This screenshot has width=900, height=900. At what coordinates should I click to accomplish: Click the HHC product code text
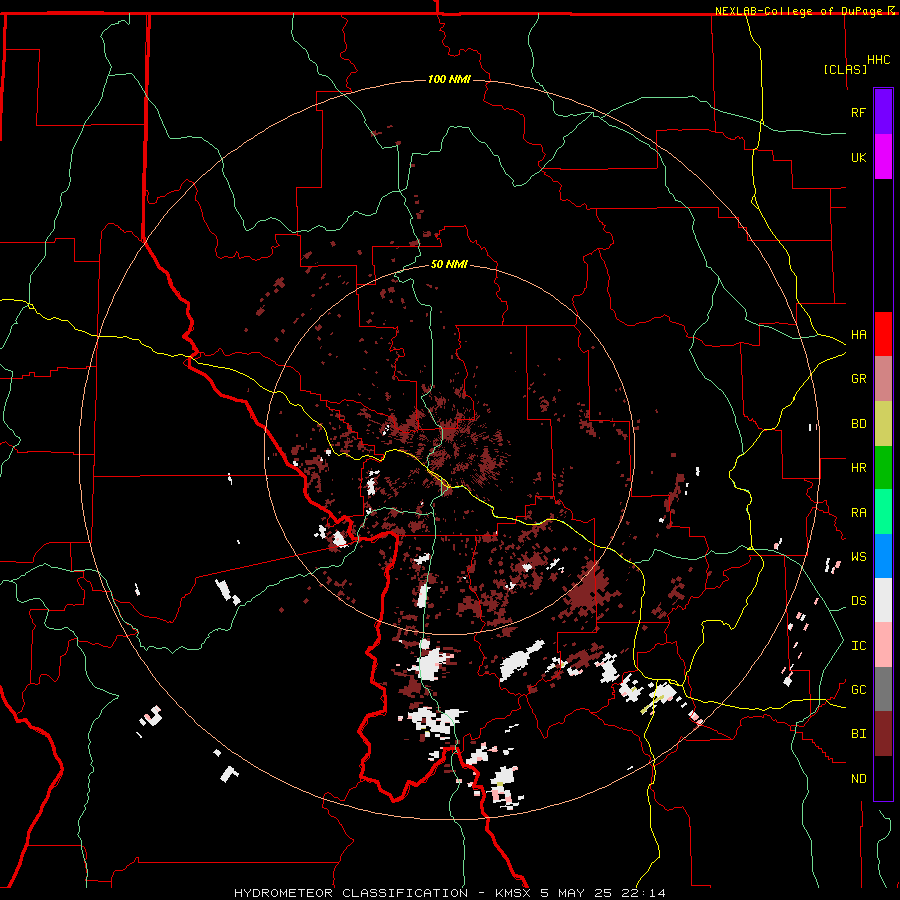point(878,60)
